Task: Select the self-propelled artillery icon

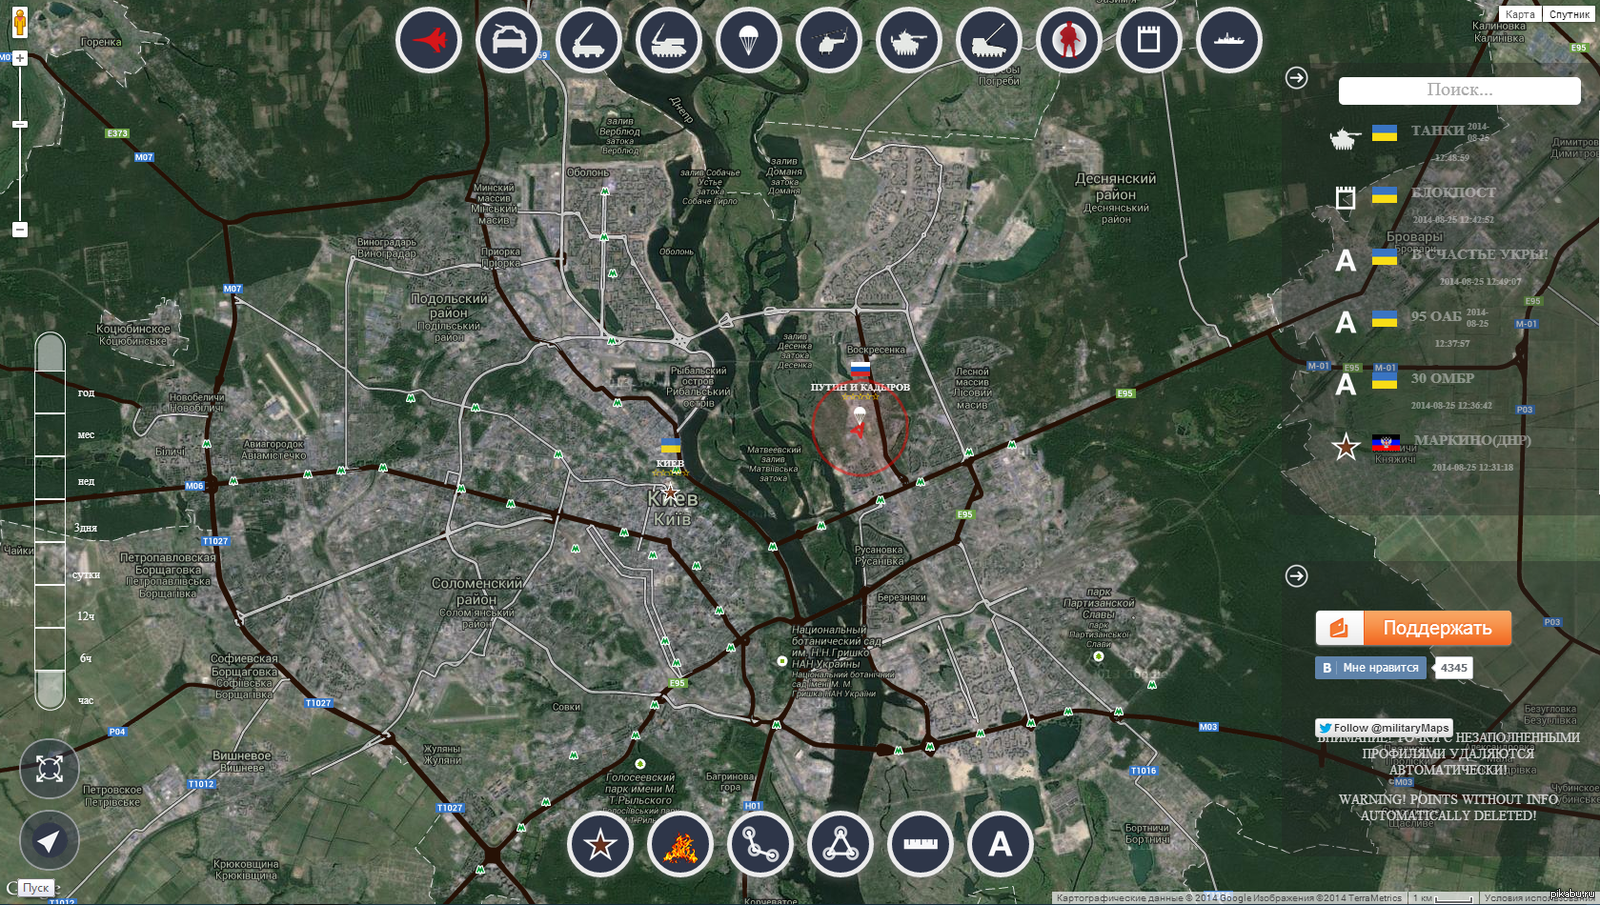Action: point(989,40)
